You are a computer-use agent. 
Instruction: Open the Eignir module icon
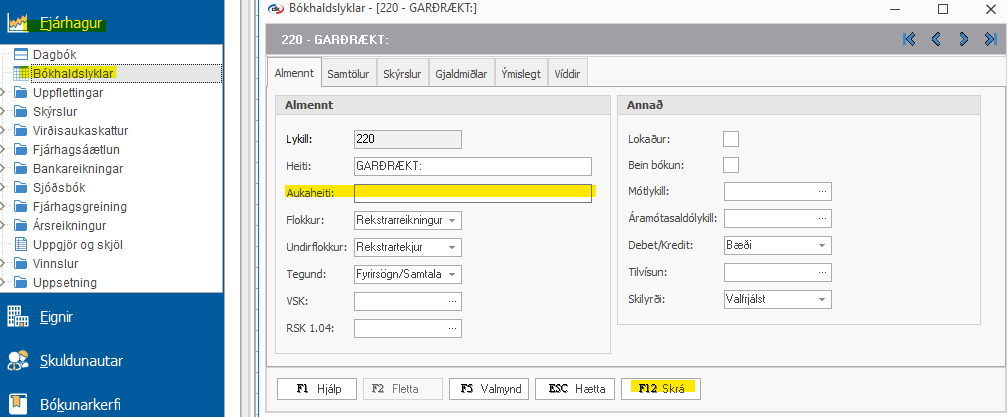(17, 317)
